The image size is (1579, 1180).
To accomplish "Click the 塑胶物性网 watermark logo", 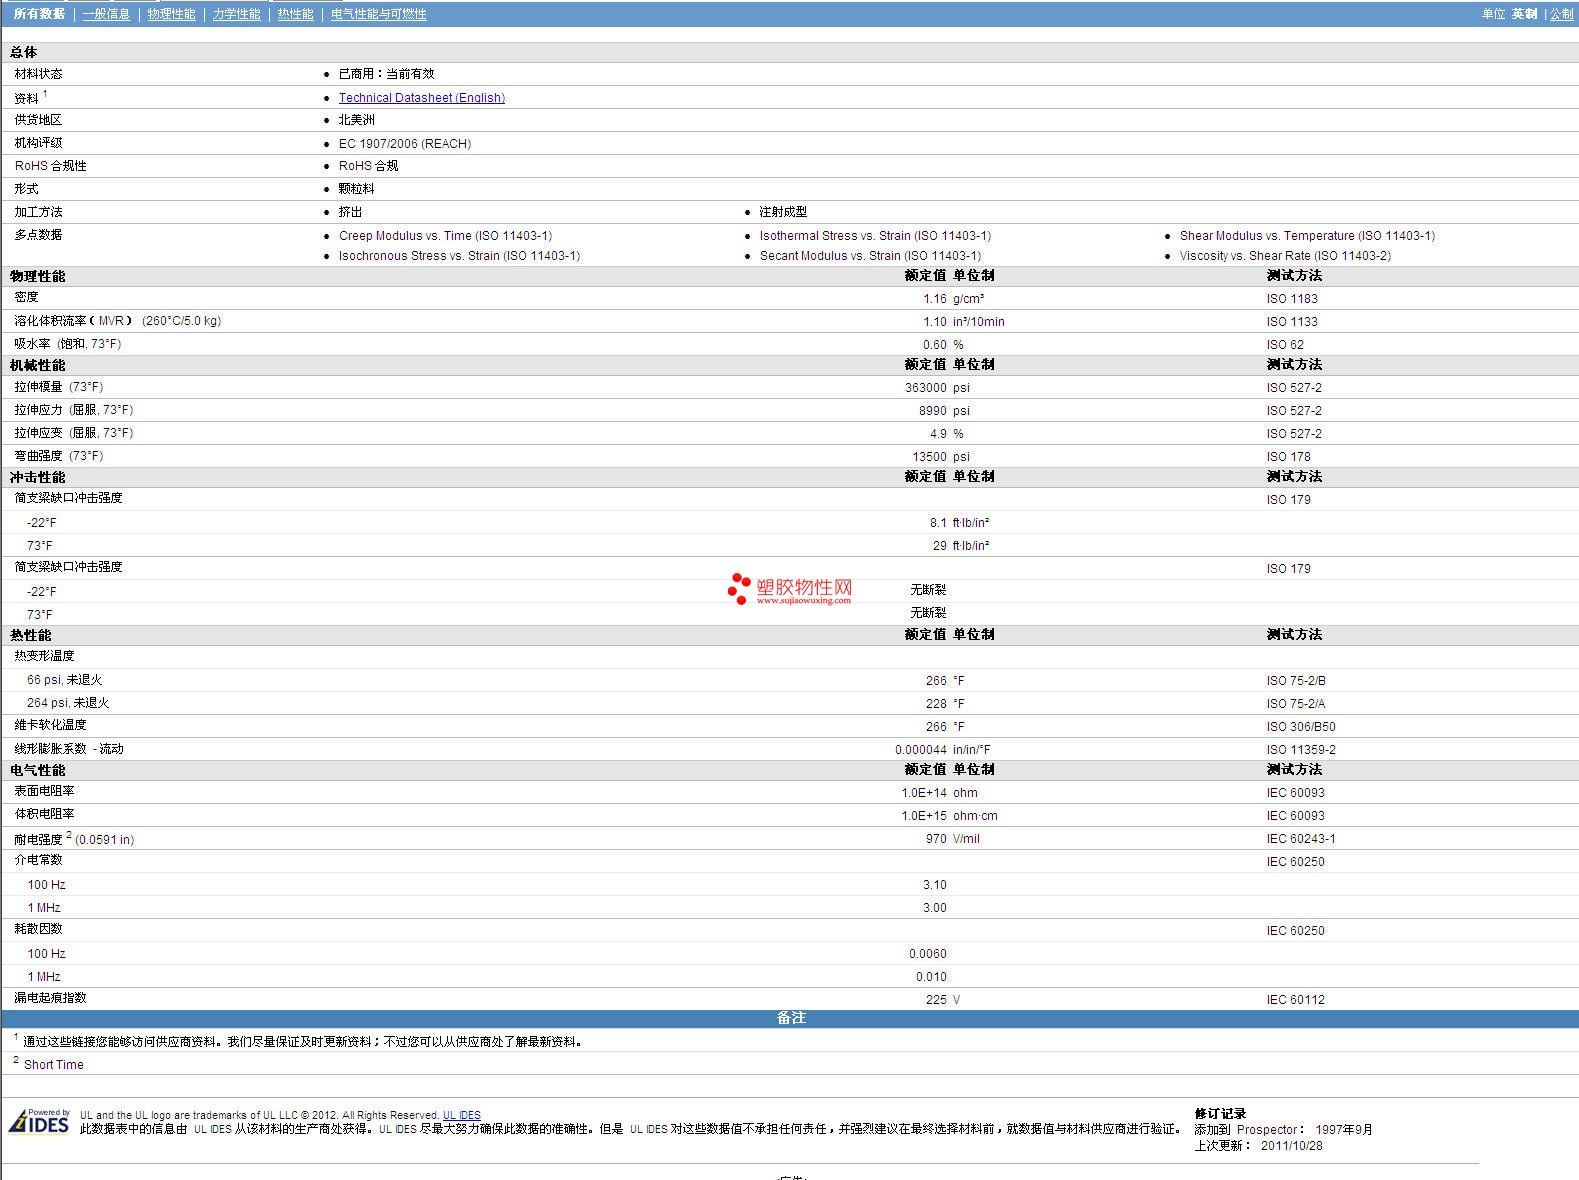I will click(790, 590).
